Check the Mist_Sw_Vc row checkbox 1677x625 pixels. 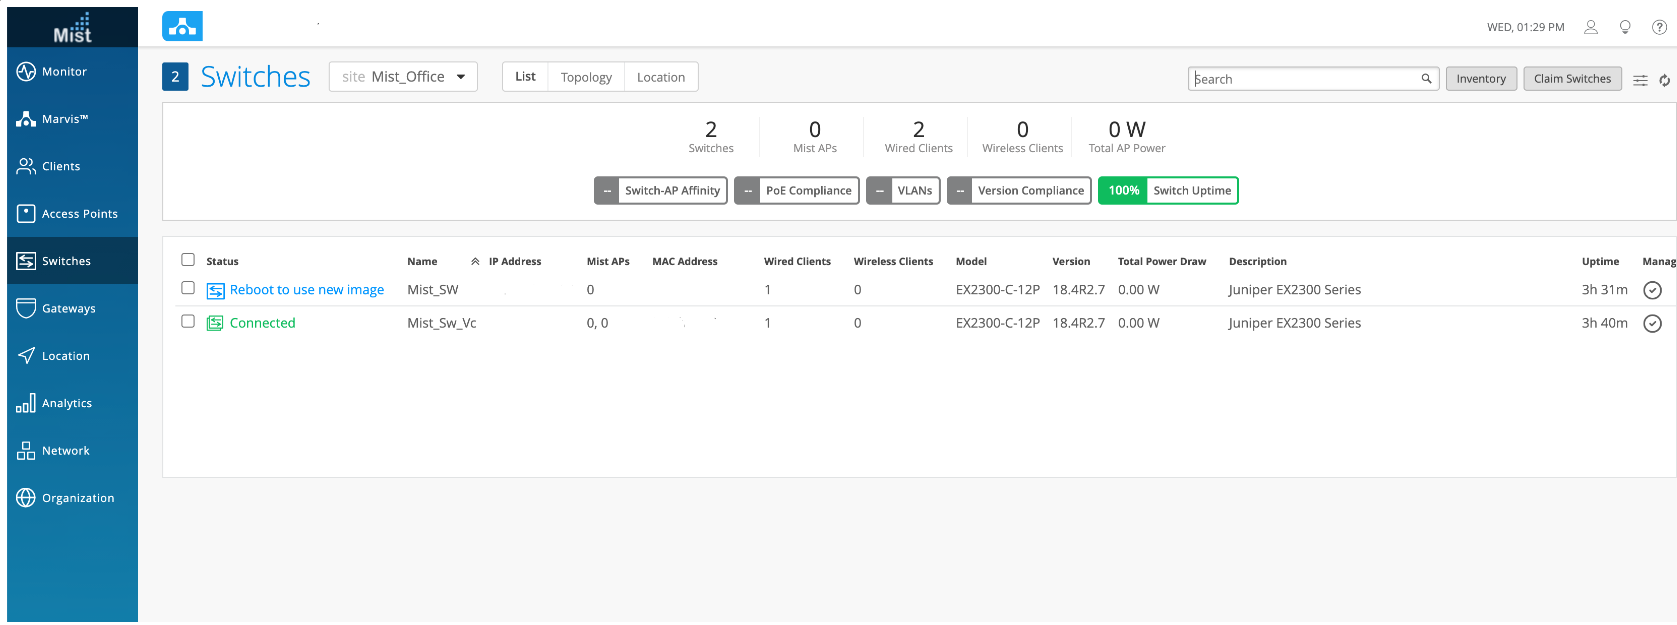pos(188,321)
